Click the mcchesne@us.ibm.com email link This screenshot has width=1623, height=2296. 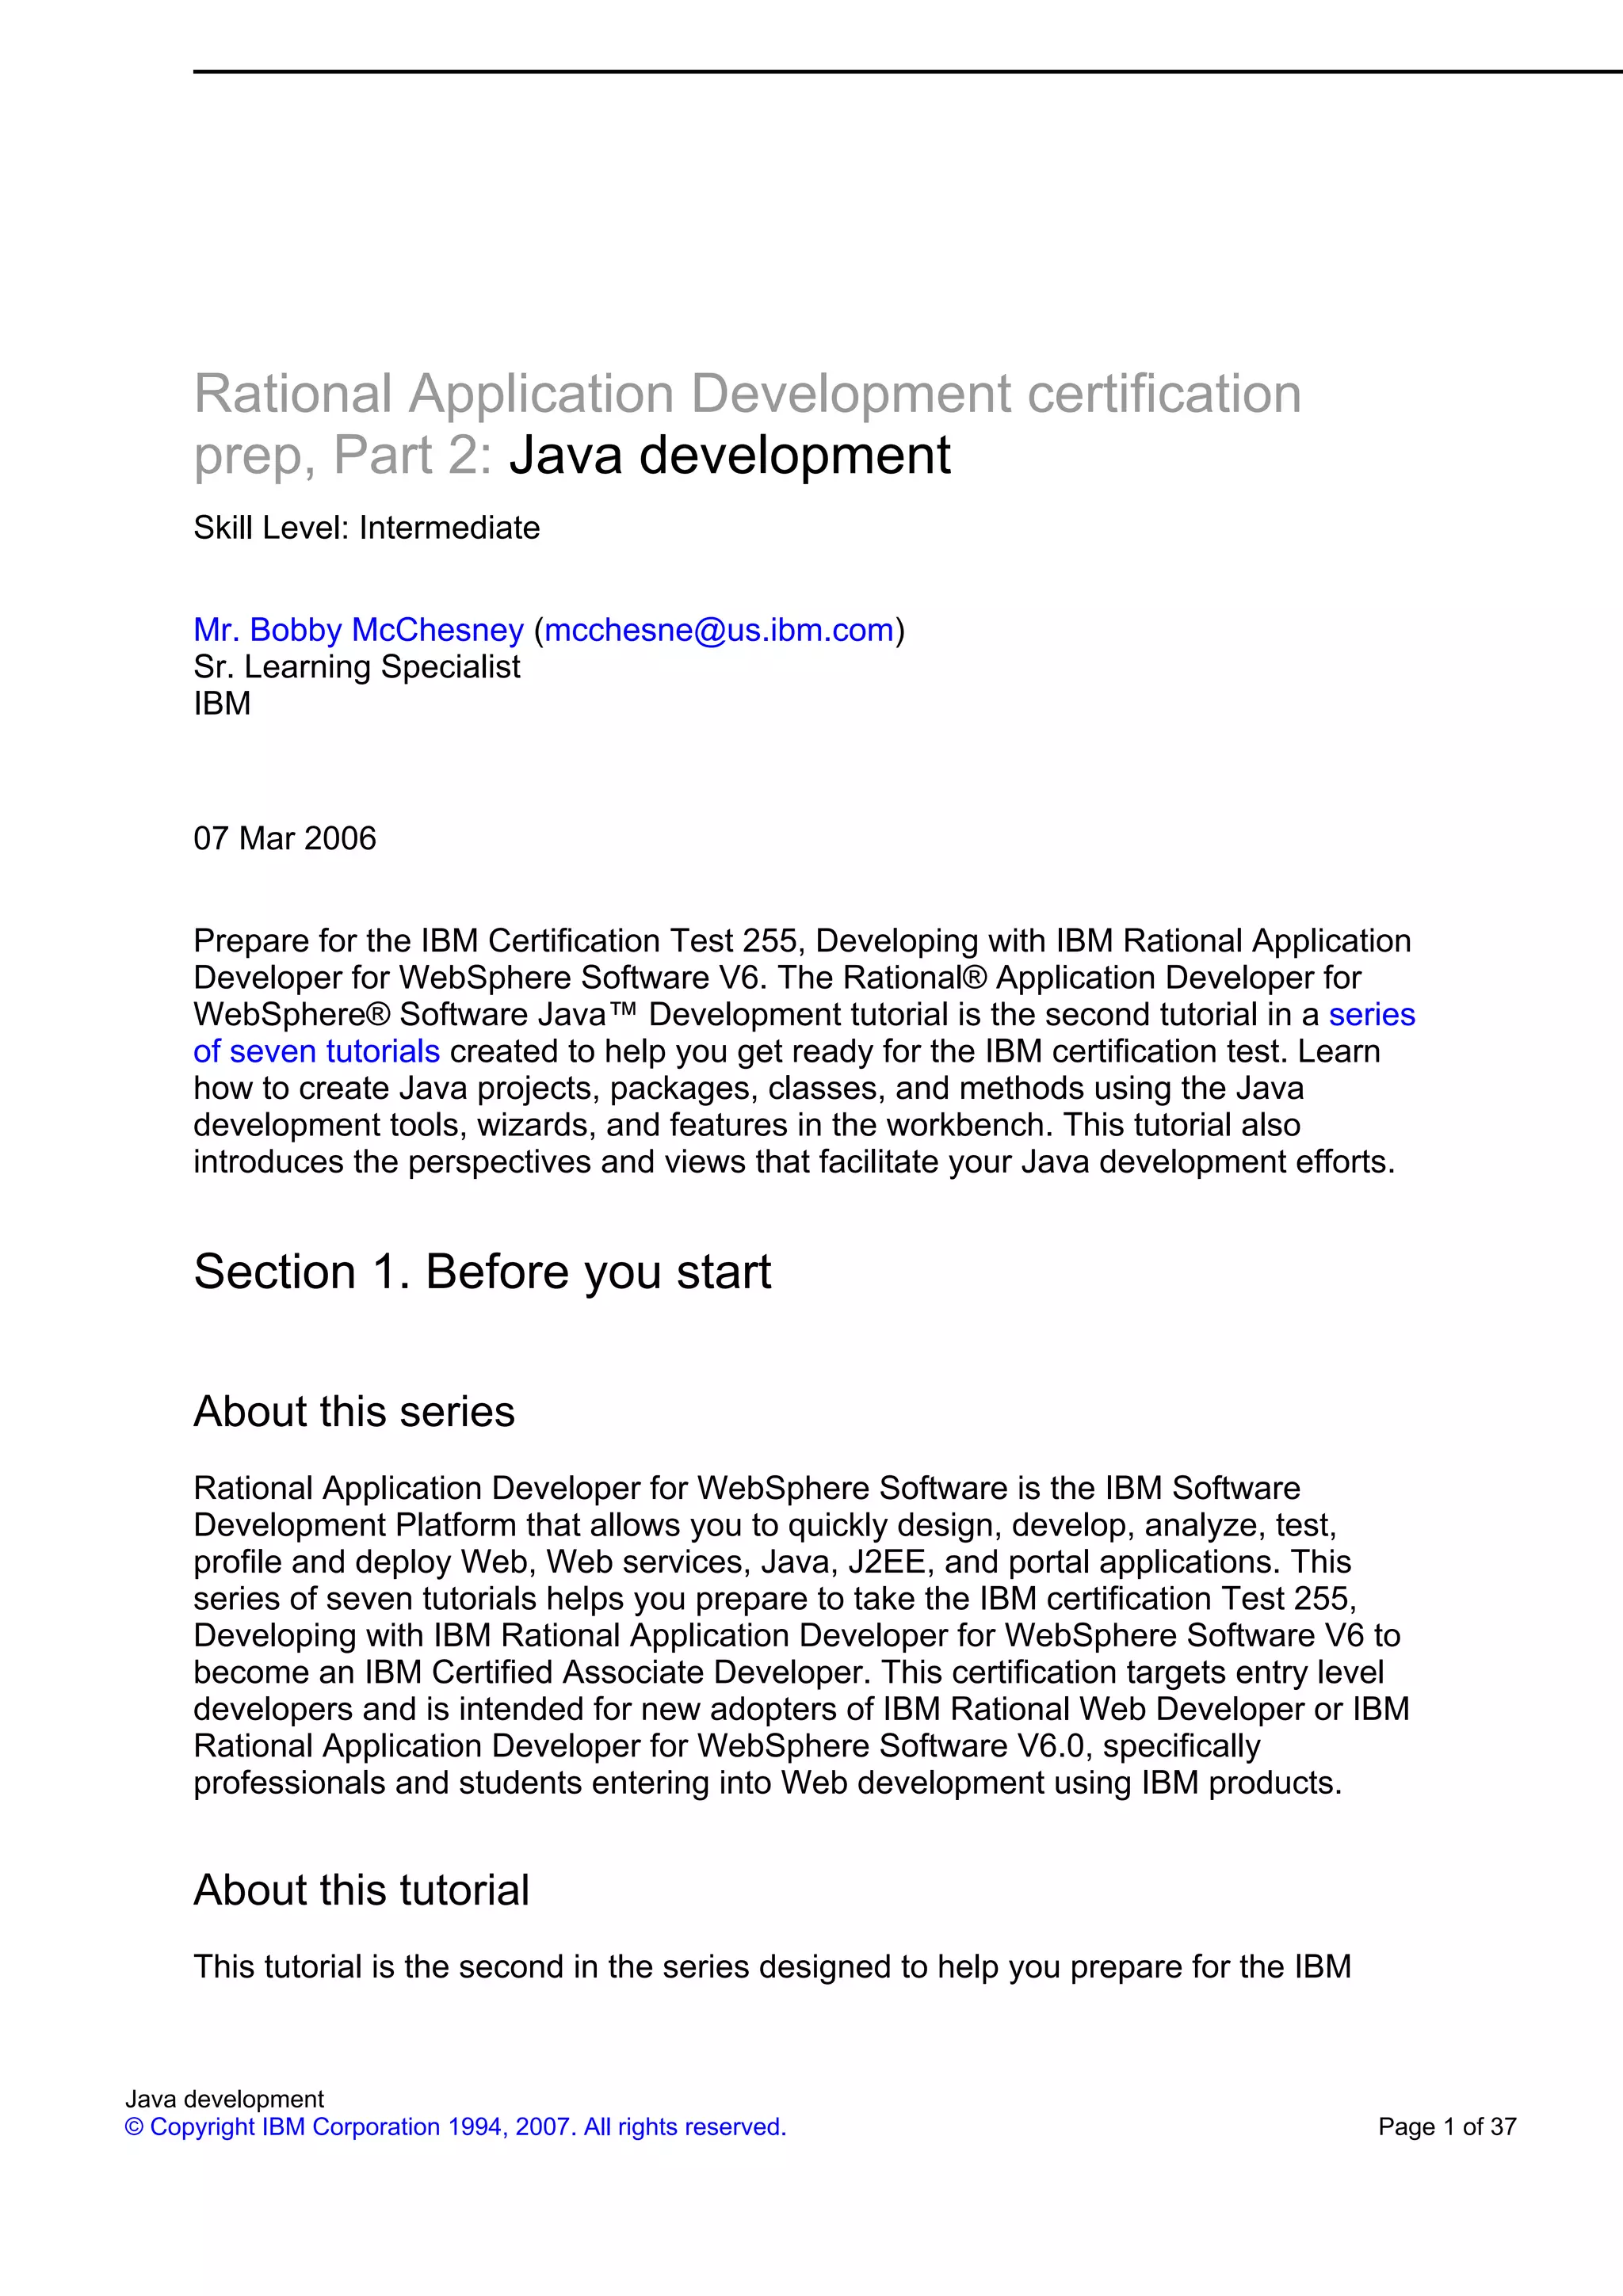718,630
